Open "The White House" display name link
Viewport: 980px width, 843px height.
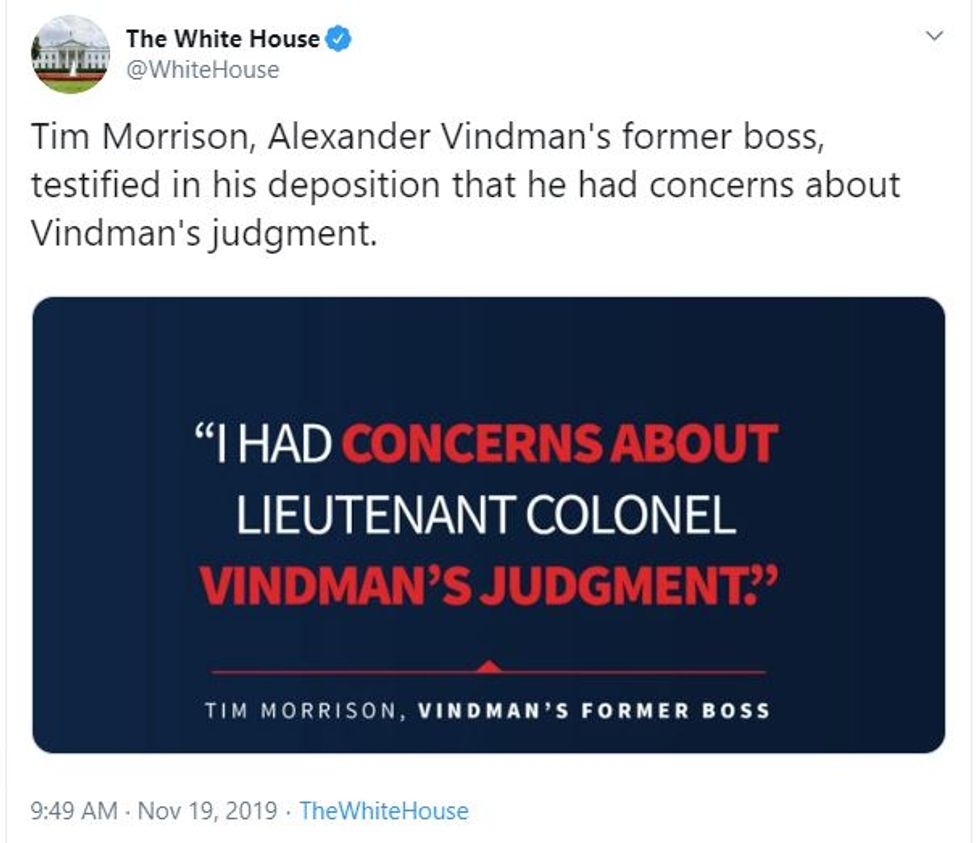point(222,40)
